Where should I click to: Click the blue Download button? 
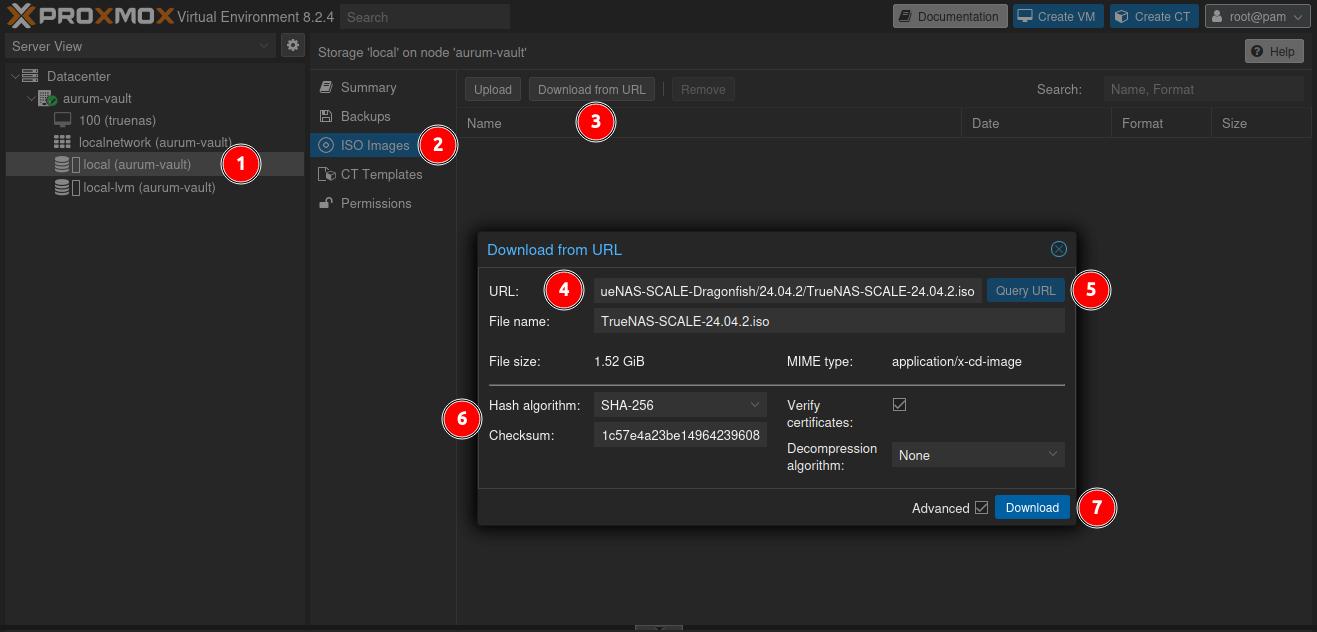tap(1032, 507)
